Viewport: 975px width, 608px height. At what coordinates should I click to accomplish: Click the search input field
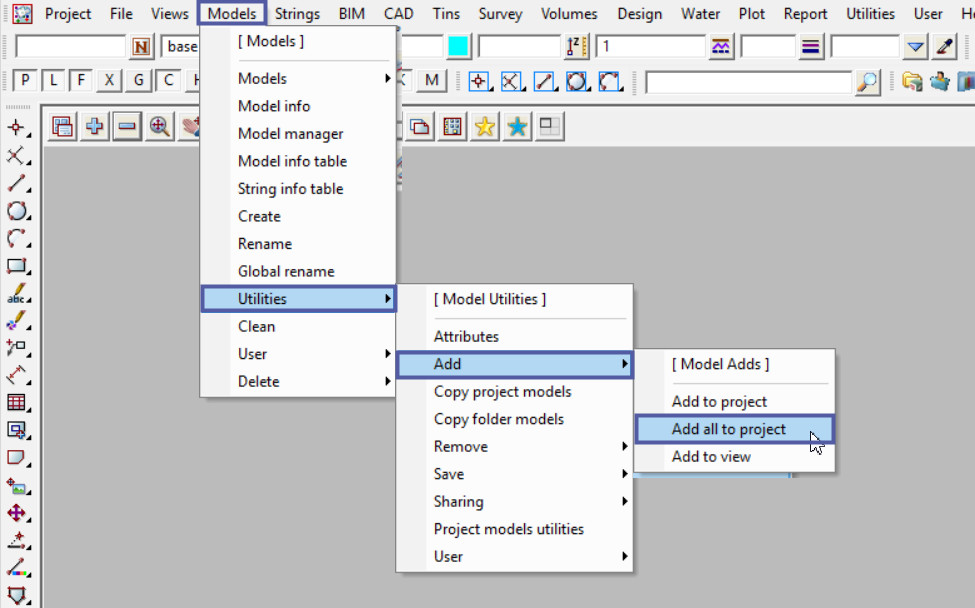[749, 81]
